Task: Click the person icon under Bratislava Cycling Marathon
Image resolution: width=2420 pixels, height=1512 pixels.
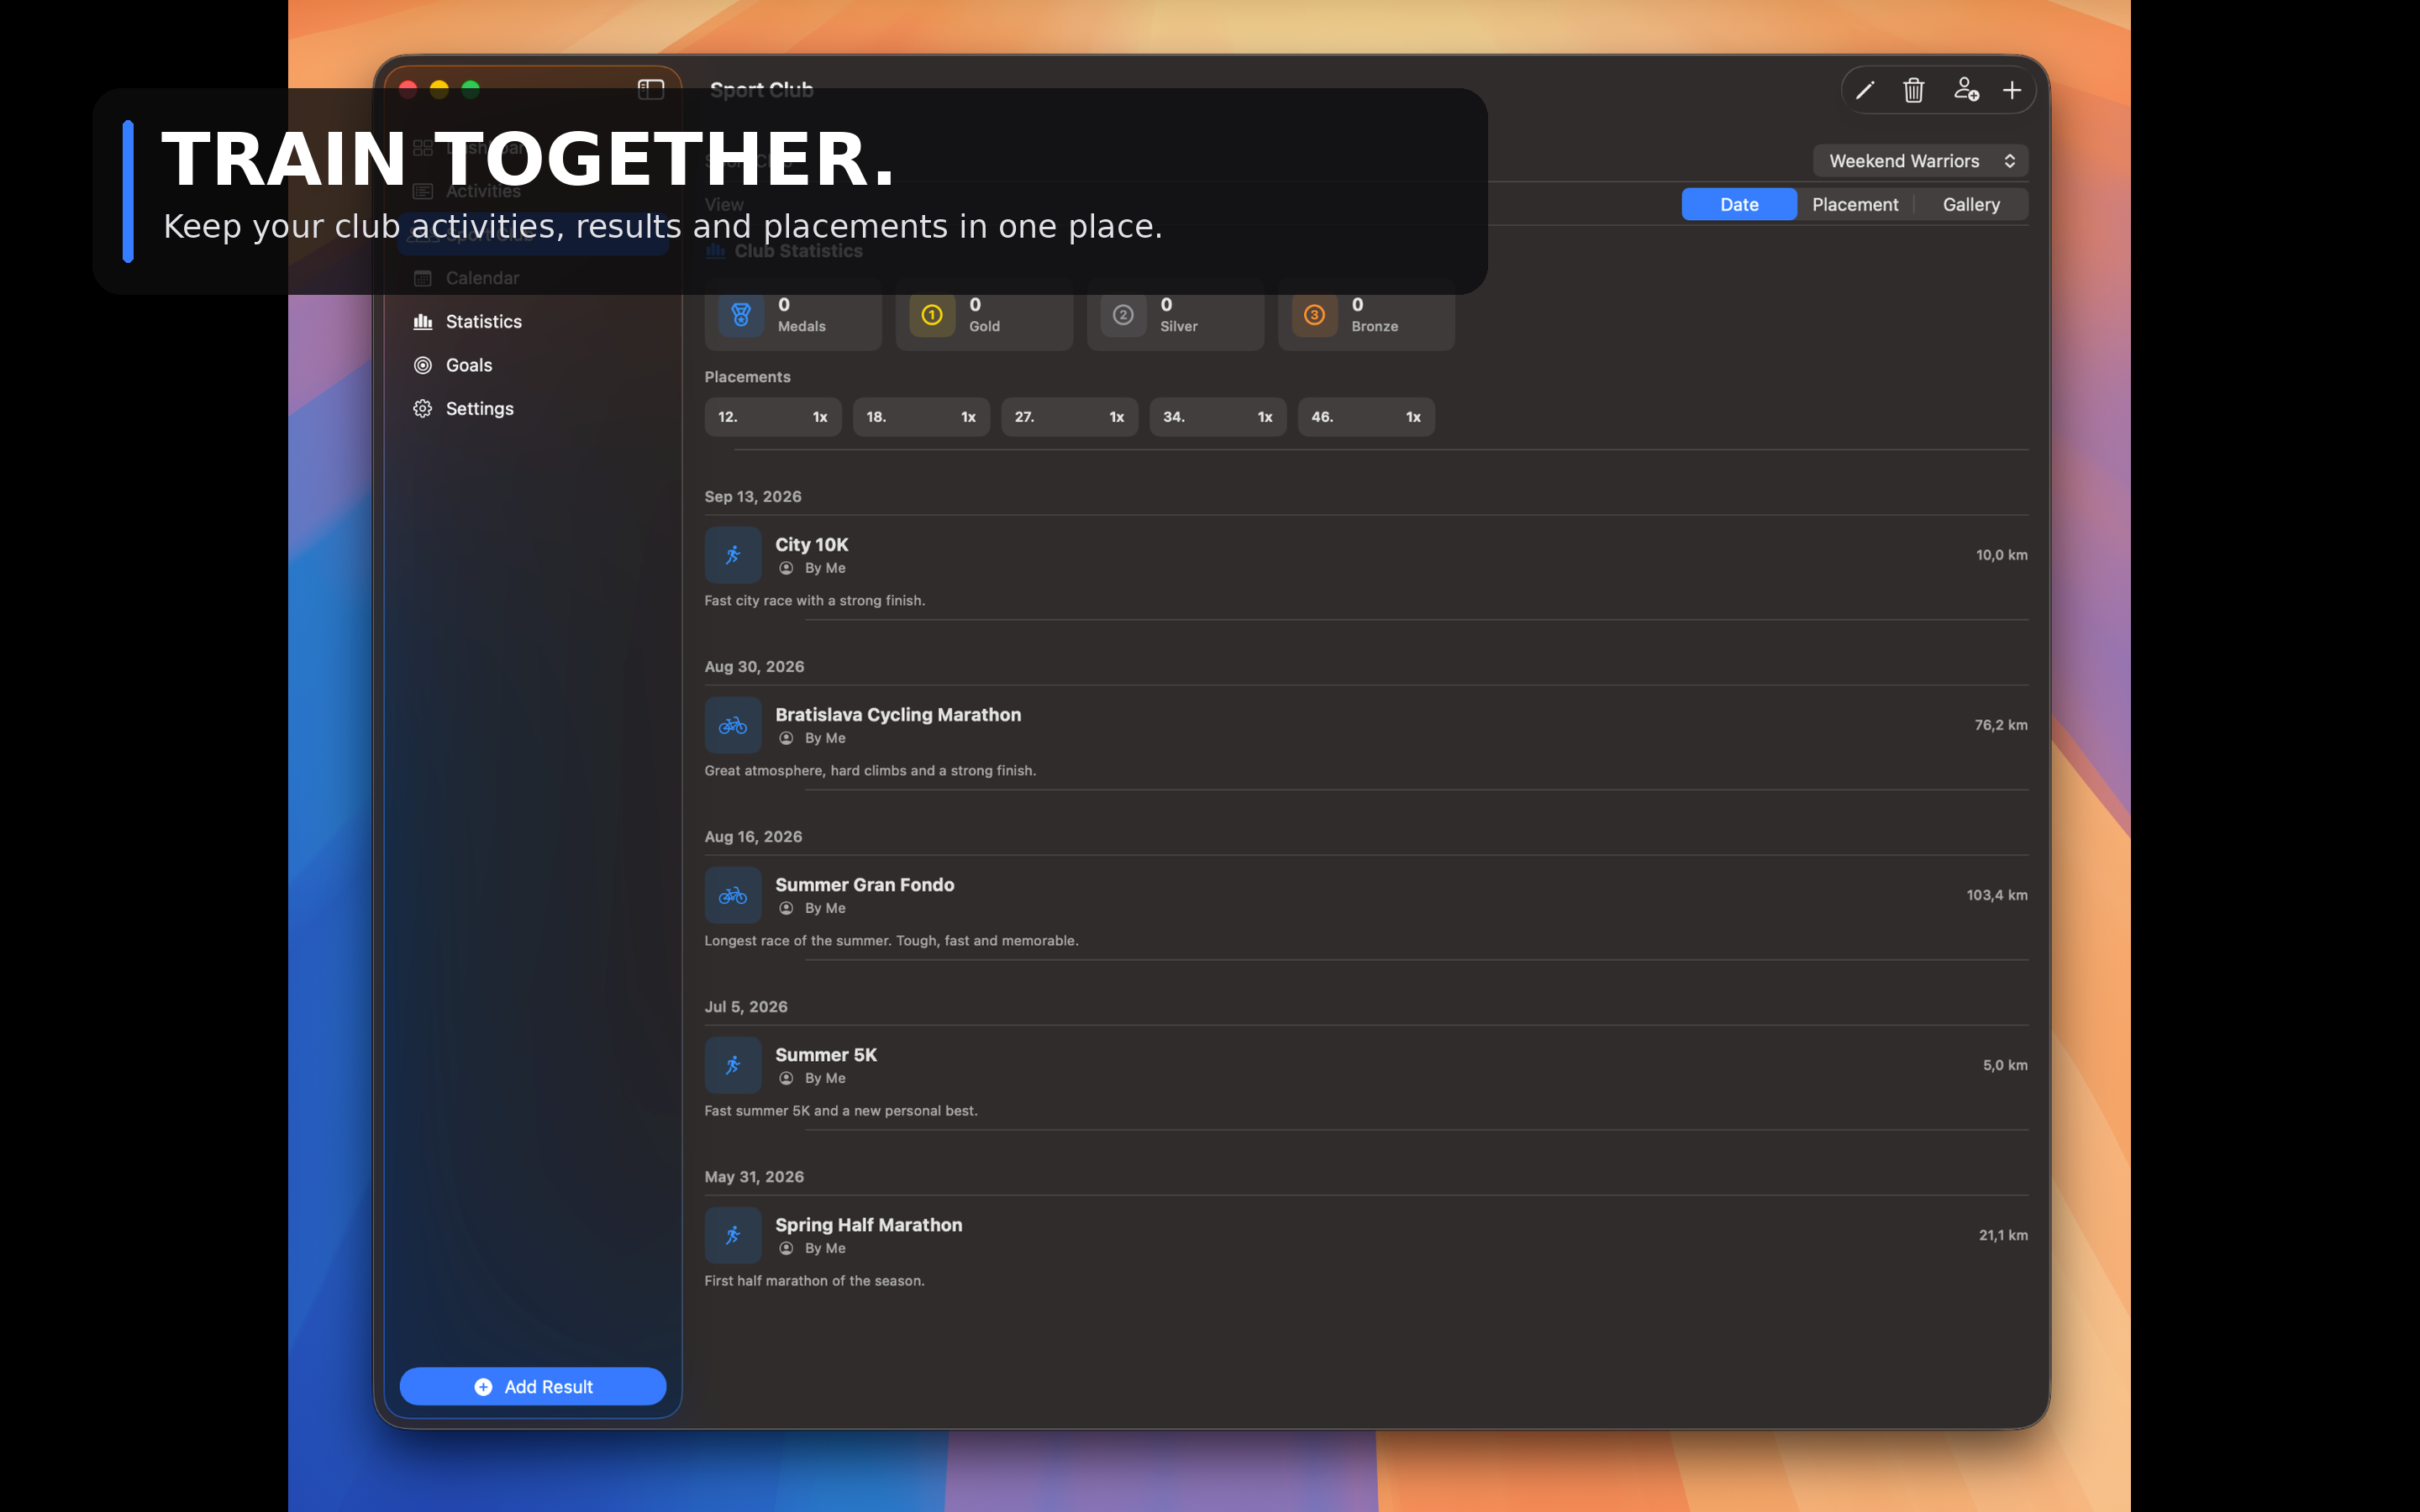Action: (786, 738)
